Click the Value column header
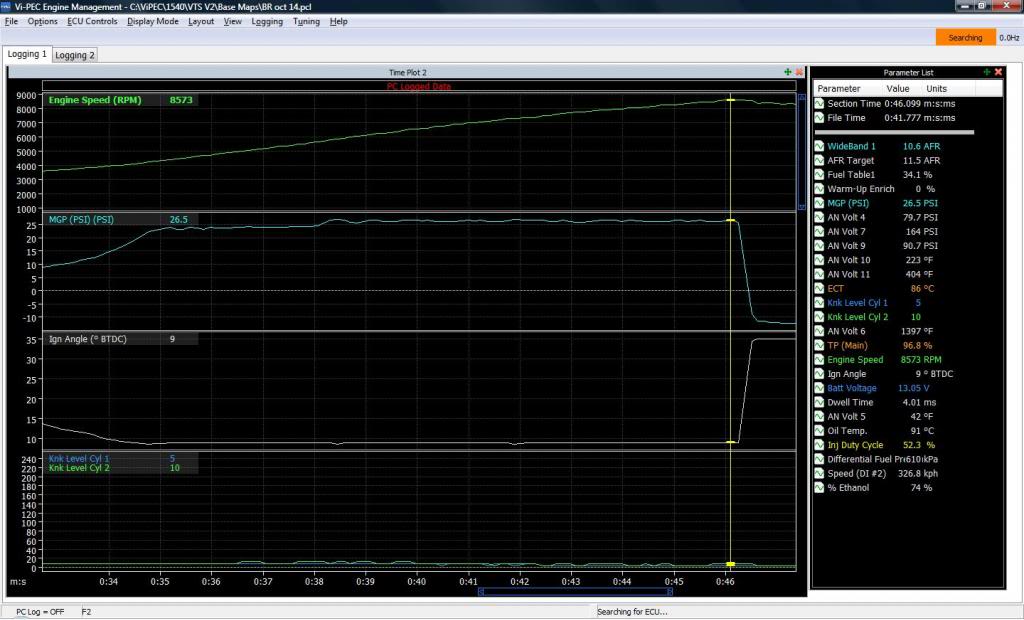This screenshot has width=1024, height=620. (897, 88)
